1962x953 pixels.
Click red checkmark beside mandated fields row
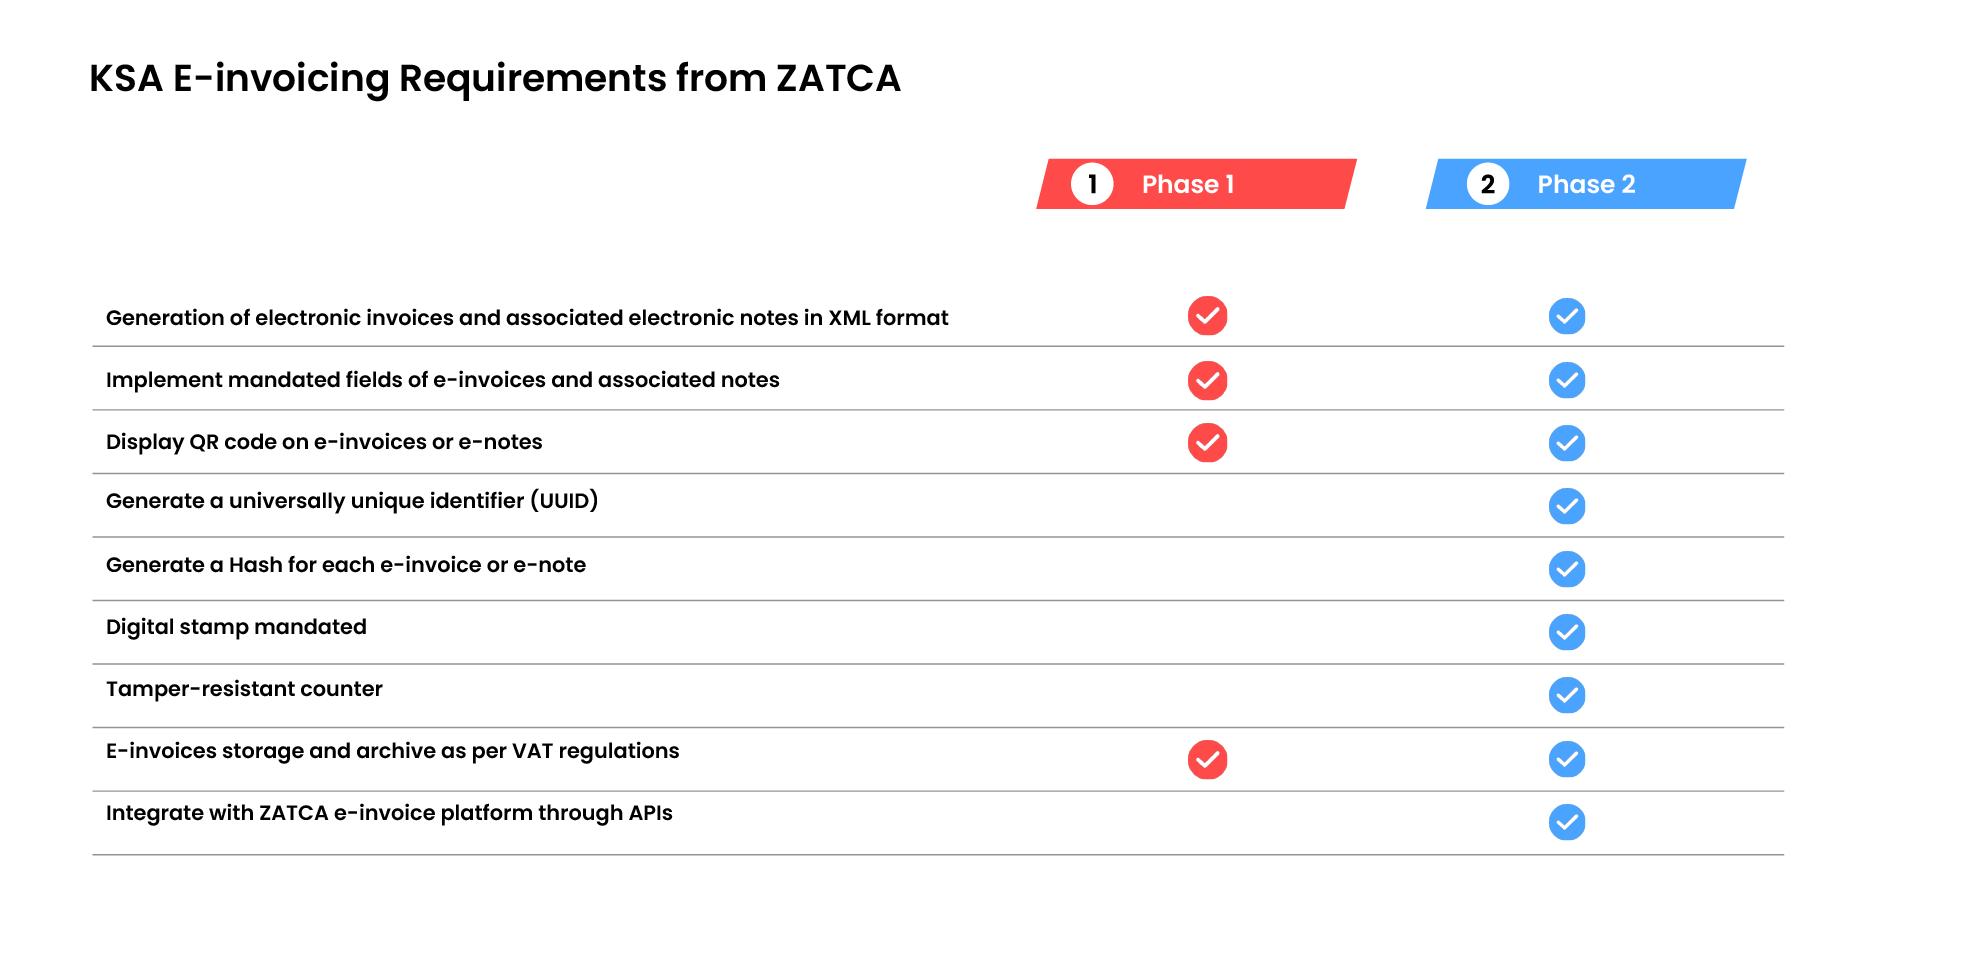[x=1207, y=380]
